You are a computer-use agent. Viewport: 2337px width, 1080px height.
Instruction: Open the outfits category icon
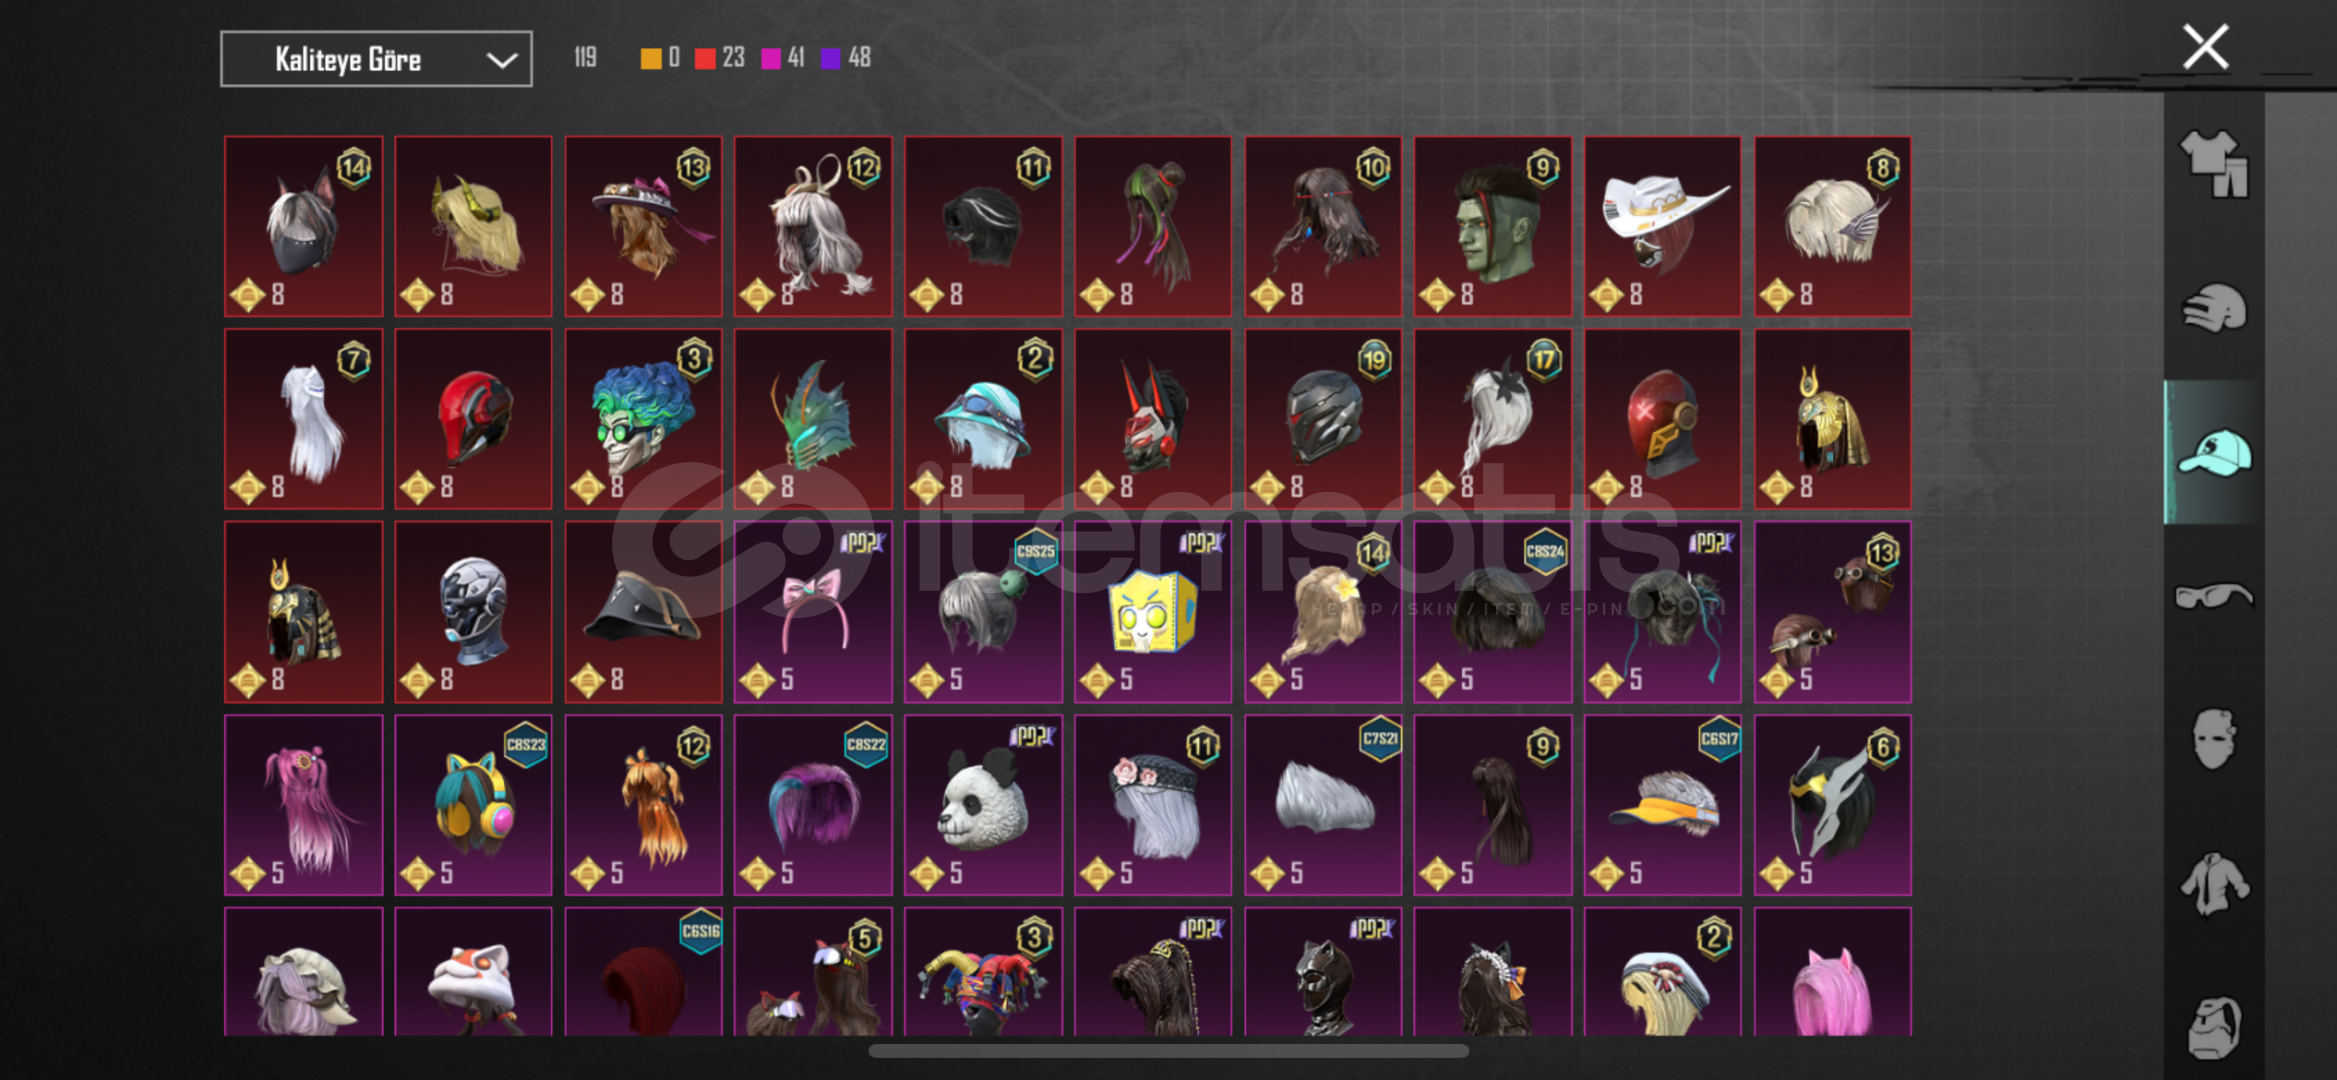click(x=2213, y=163)
